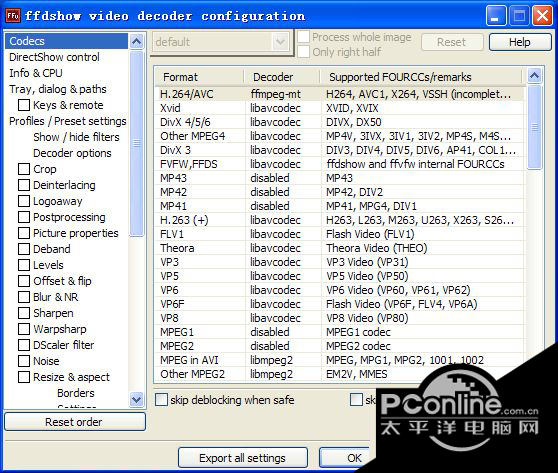Image resolution: width=558 pixels, height=473 pixels.
Task: Select VP6F format row
Action: (x=340, y=304)
